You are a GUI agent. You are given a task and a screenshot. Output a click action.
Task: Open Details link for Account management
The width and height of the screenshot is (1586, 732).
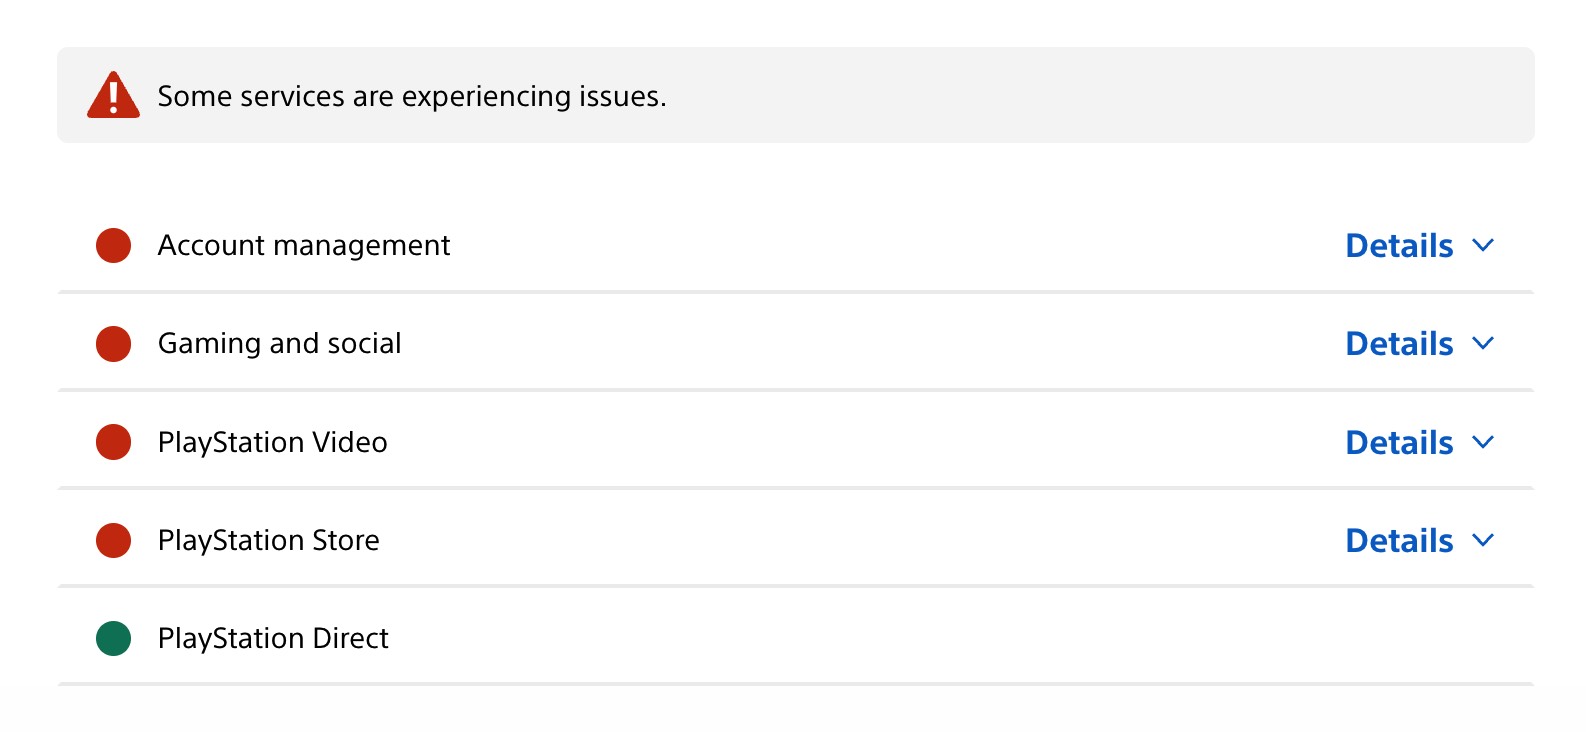pos(1398,245)
